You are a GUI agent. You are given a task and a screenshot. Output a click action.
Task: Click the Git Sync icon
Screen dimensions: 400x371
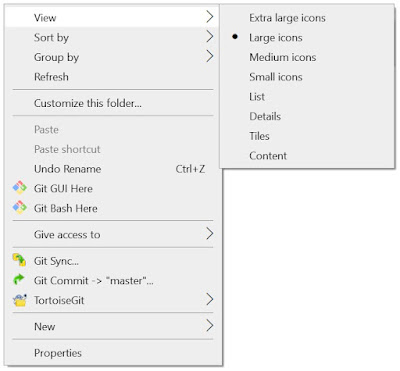(19, 260)
